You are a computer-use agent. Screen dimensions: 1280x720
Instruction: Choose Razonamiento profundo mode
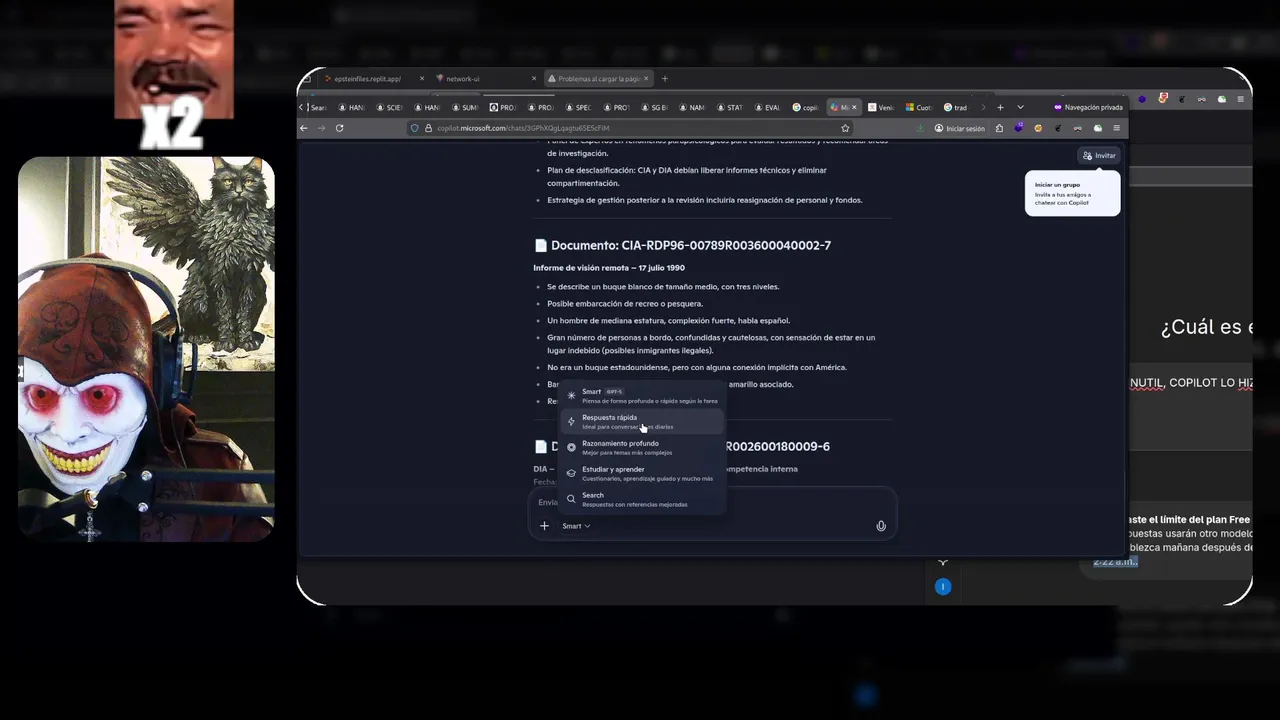coord(642,448)
